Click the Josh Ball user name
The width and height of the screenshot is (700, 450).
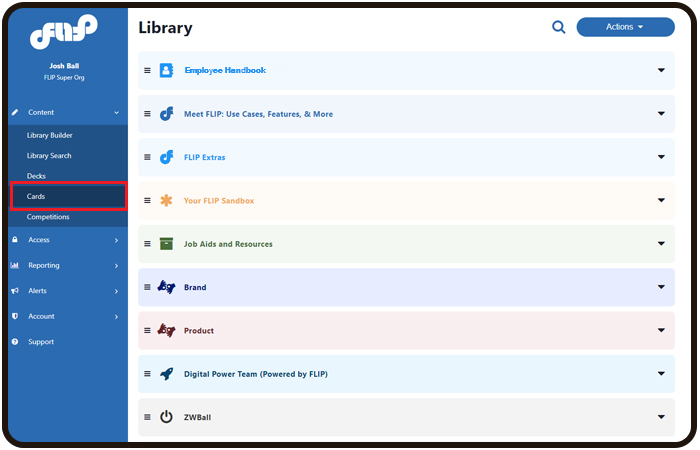(x=64, y=66)
